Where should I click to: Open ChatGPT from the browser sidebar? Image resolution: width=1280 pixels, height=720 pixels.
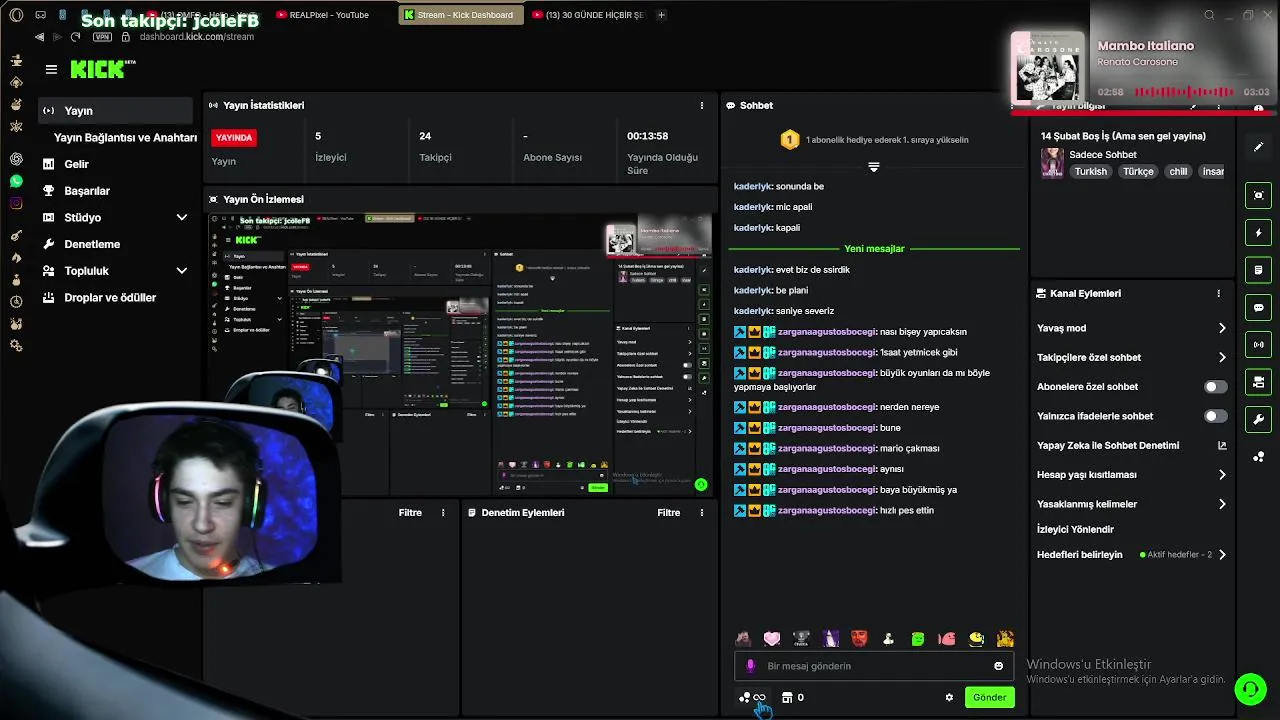click(16, 159)
